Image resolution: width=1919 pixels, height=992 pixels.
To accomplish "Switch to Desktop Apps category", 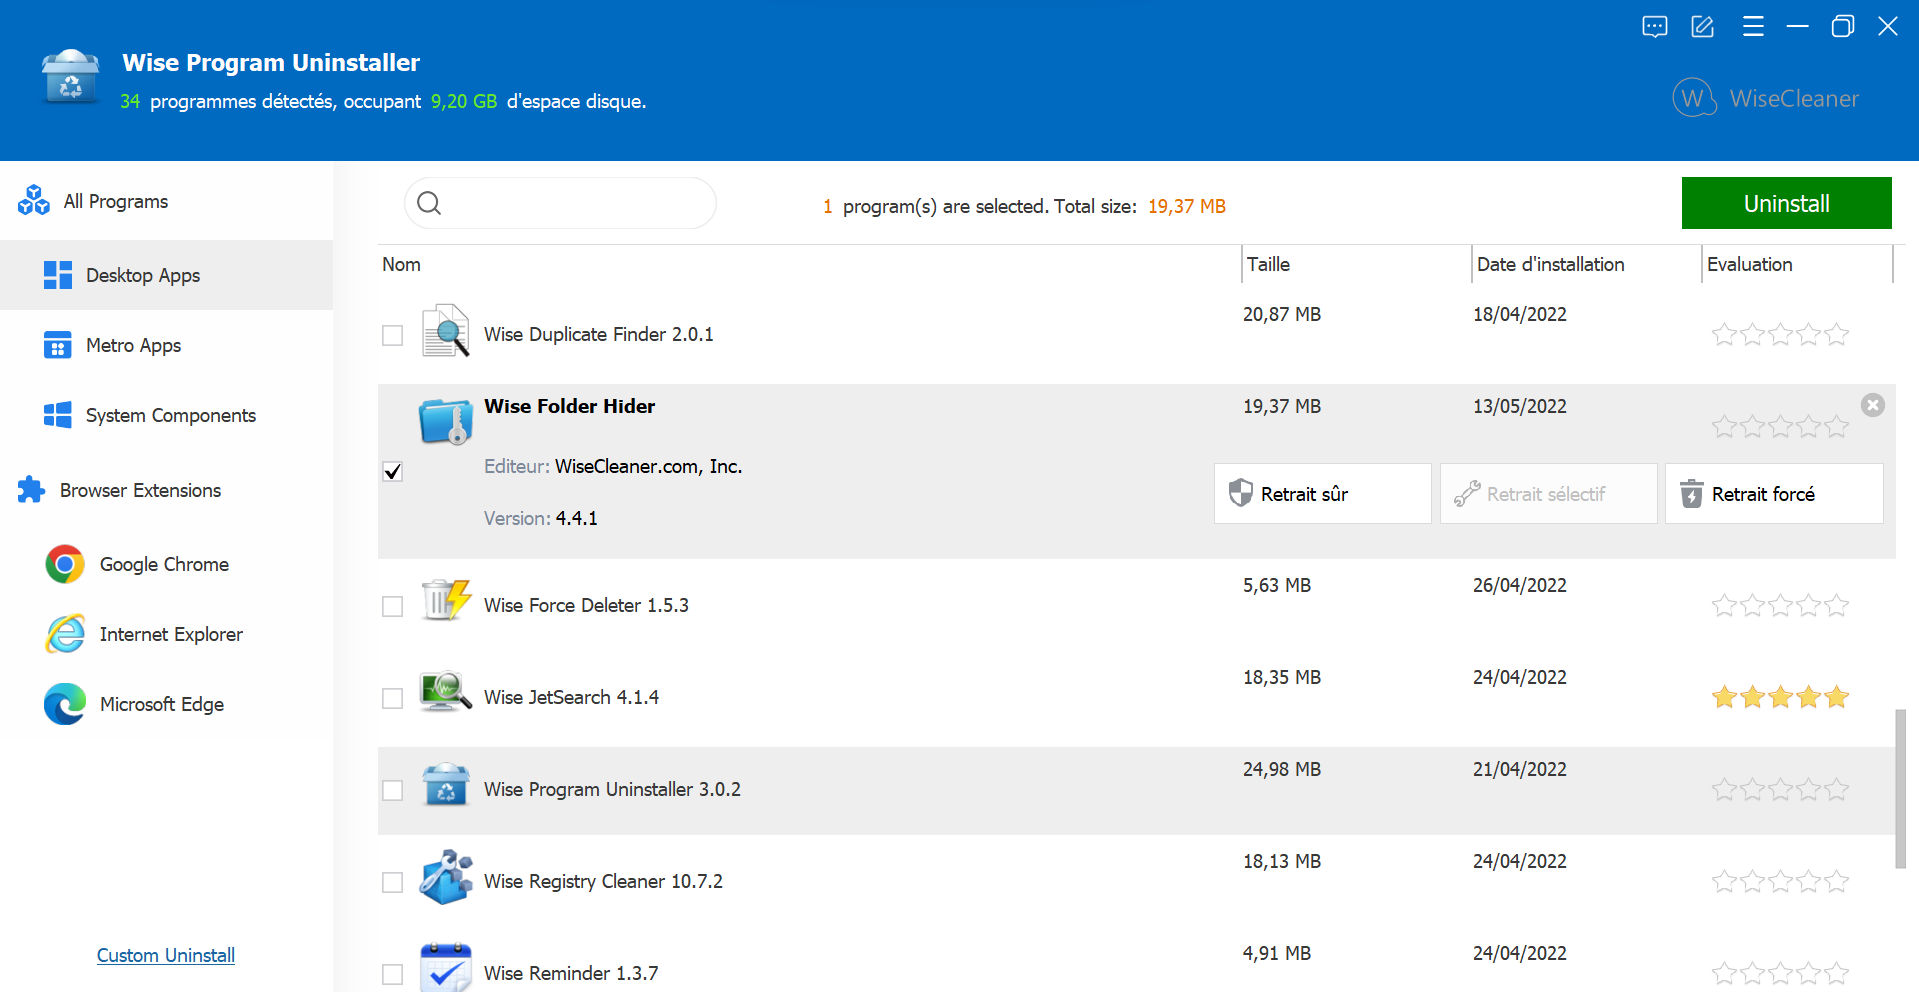I will [166, 275].
